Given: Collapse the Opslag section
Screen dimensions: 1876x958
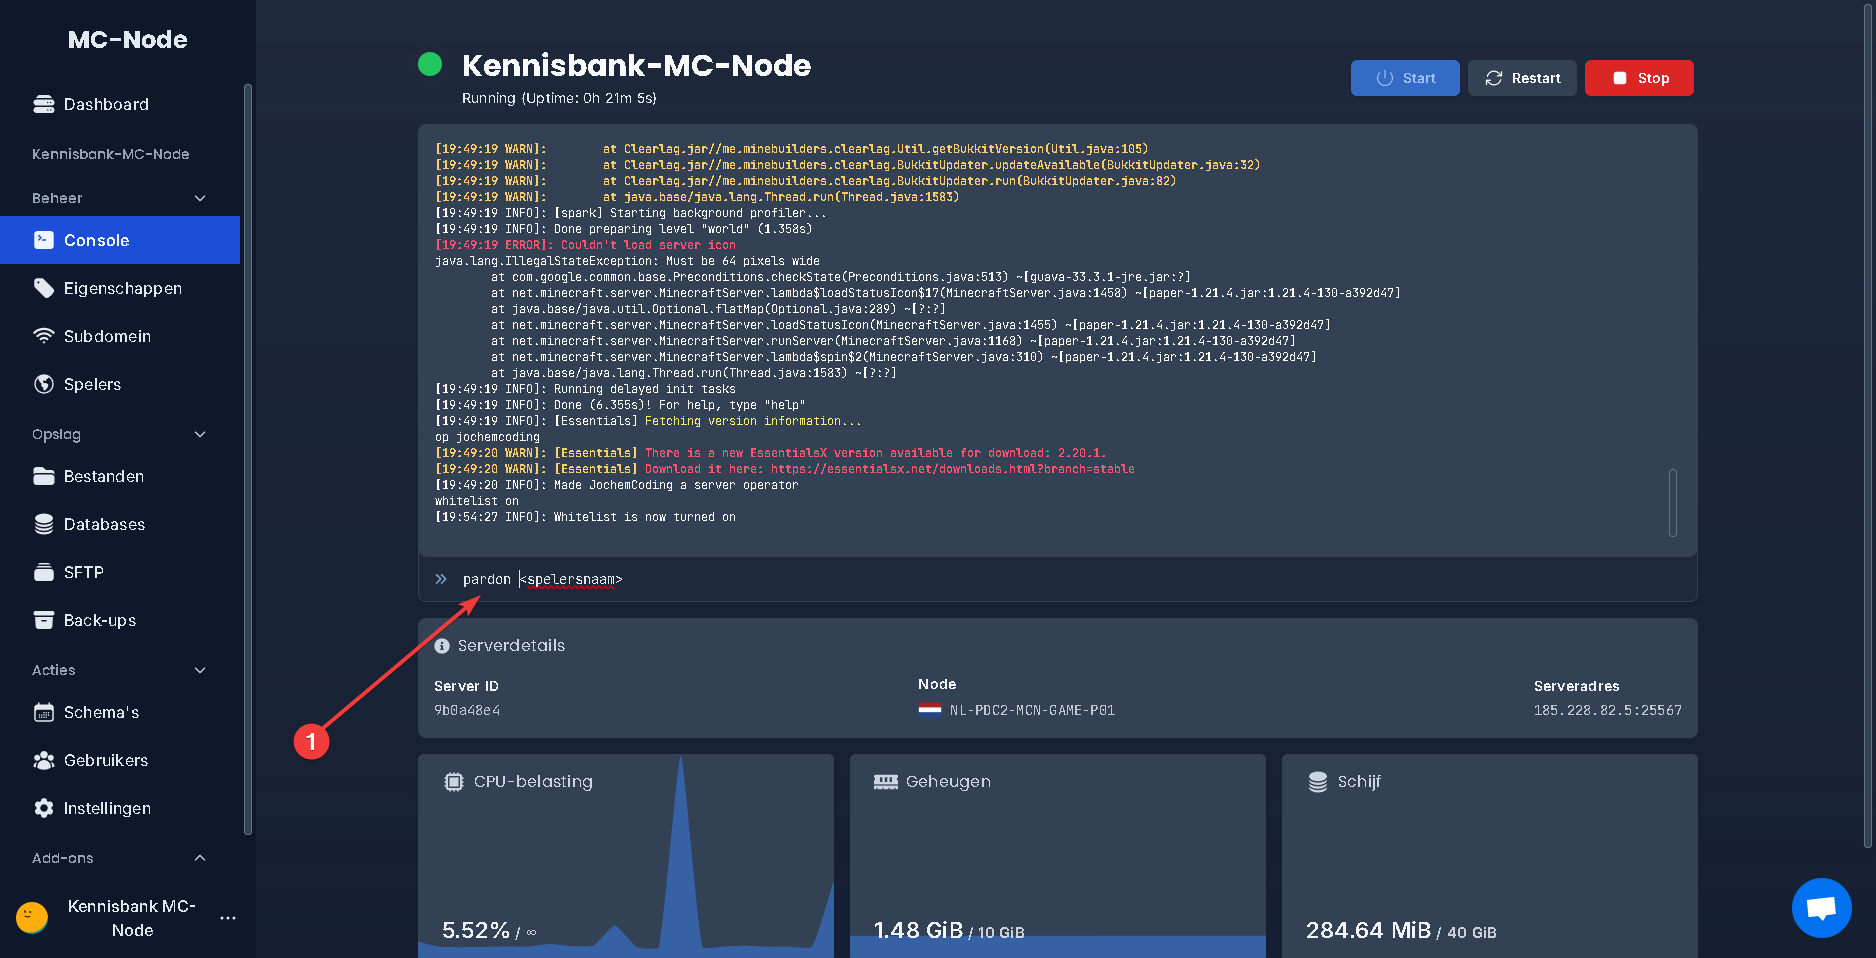Looking at the screenshot, I should (200, 434).
